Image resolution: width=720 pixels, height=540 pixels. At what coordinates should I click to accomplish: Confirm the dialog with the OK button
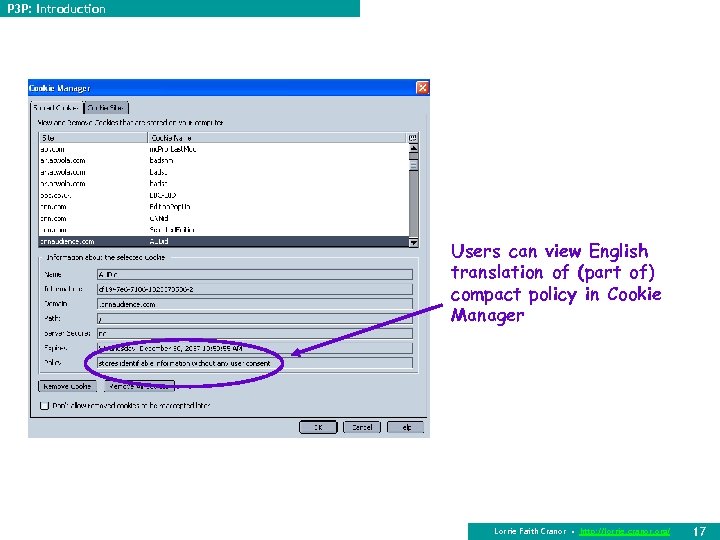coord(318,427)
